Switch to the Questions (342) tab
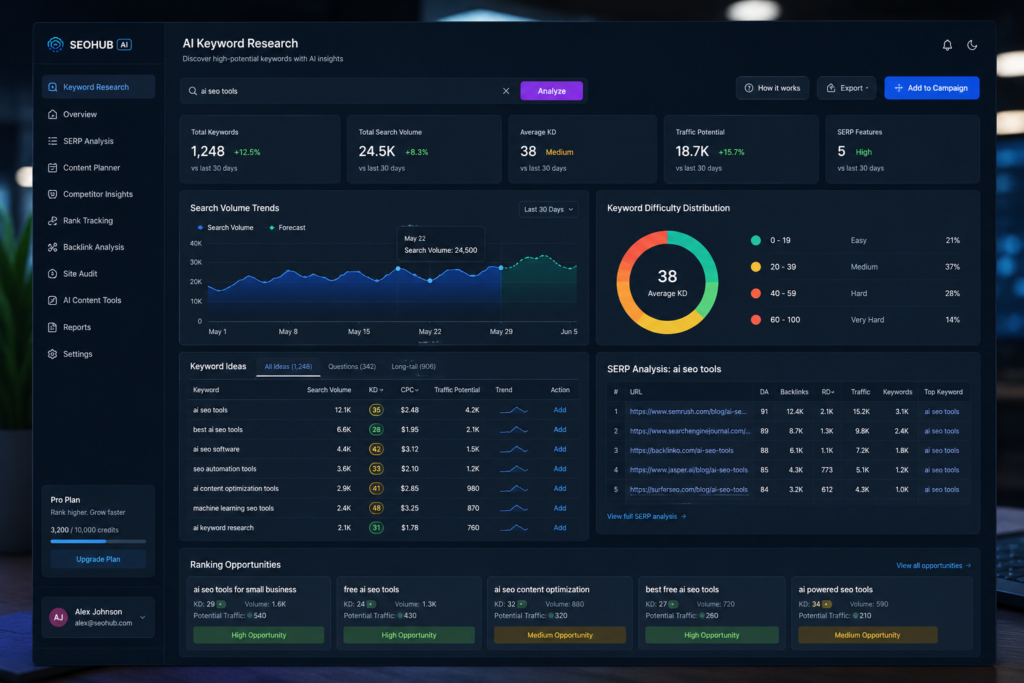Viewport: 1024px width, 683px height. (x=351, y=366)
